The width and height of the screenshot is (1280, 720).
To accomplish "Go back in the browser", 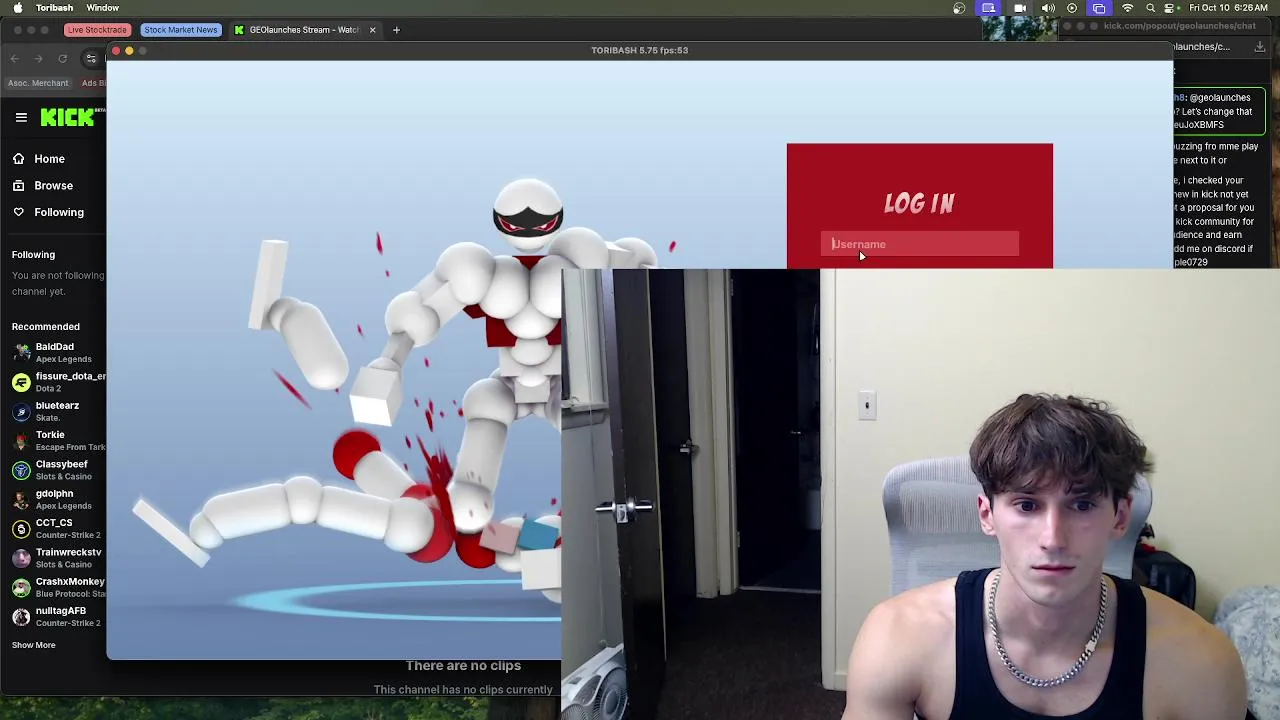I will (x=15, y=59).
